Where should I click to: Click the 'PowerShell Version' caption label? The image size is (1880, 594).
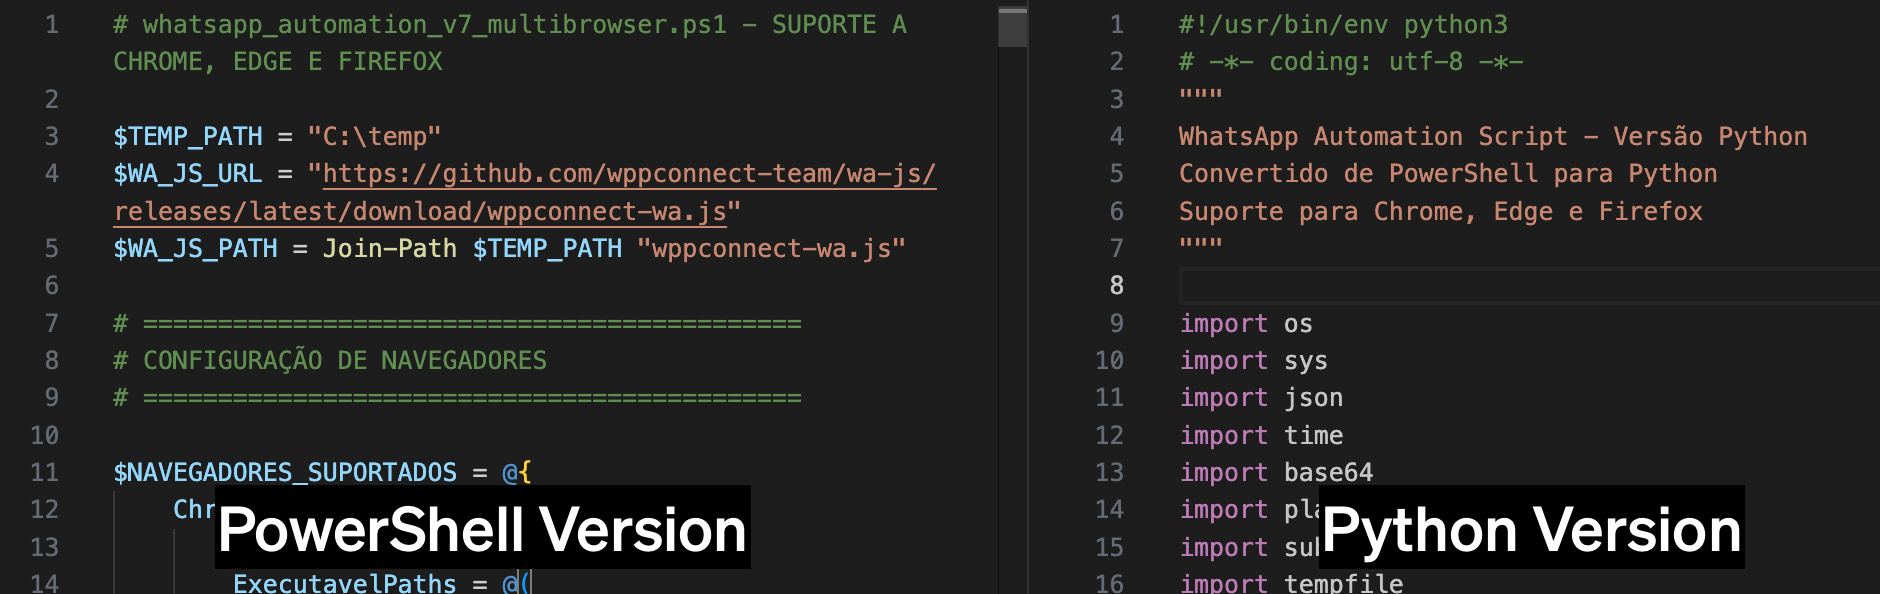point(482,528)
